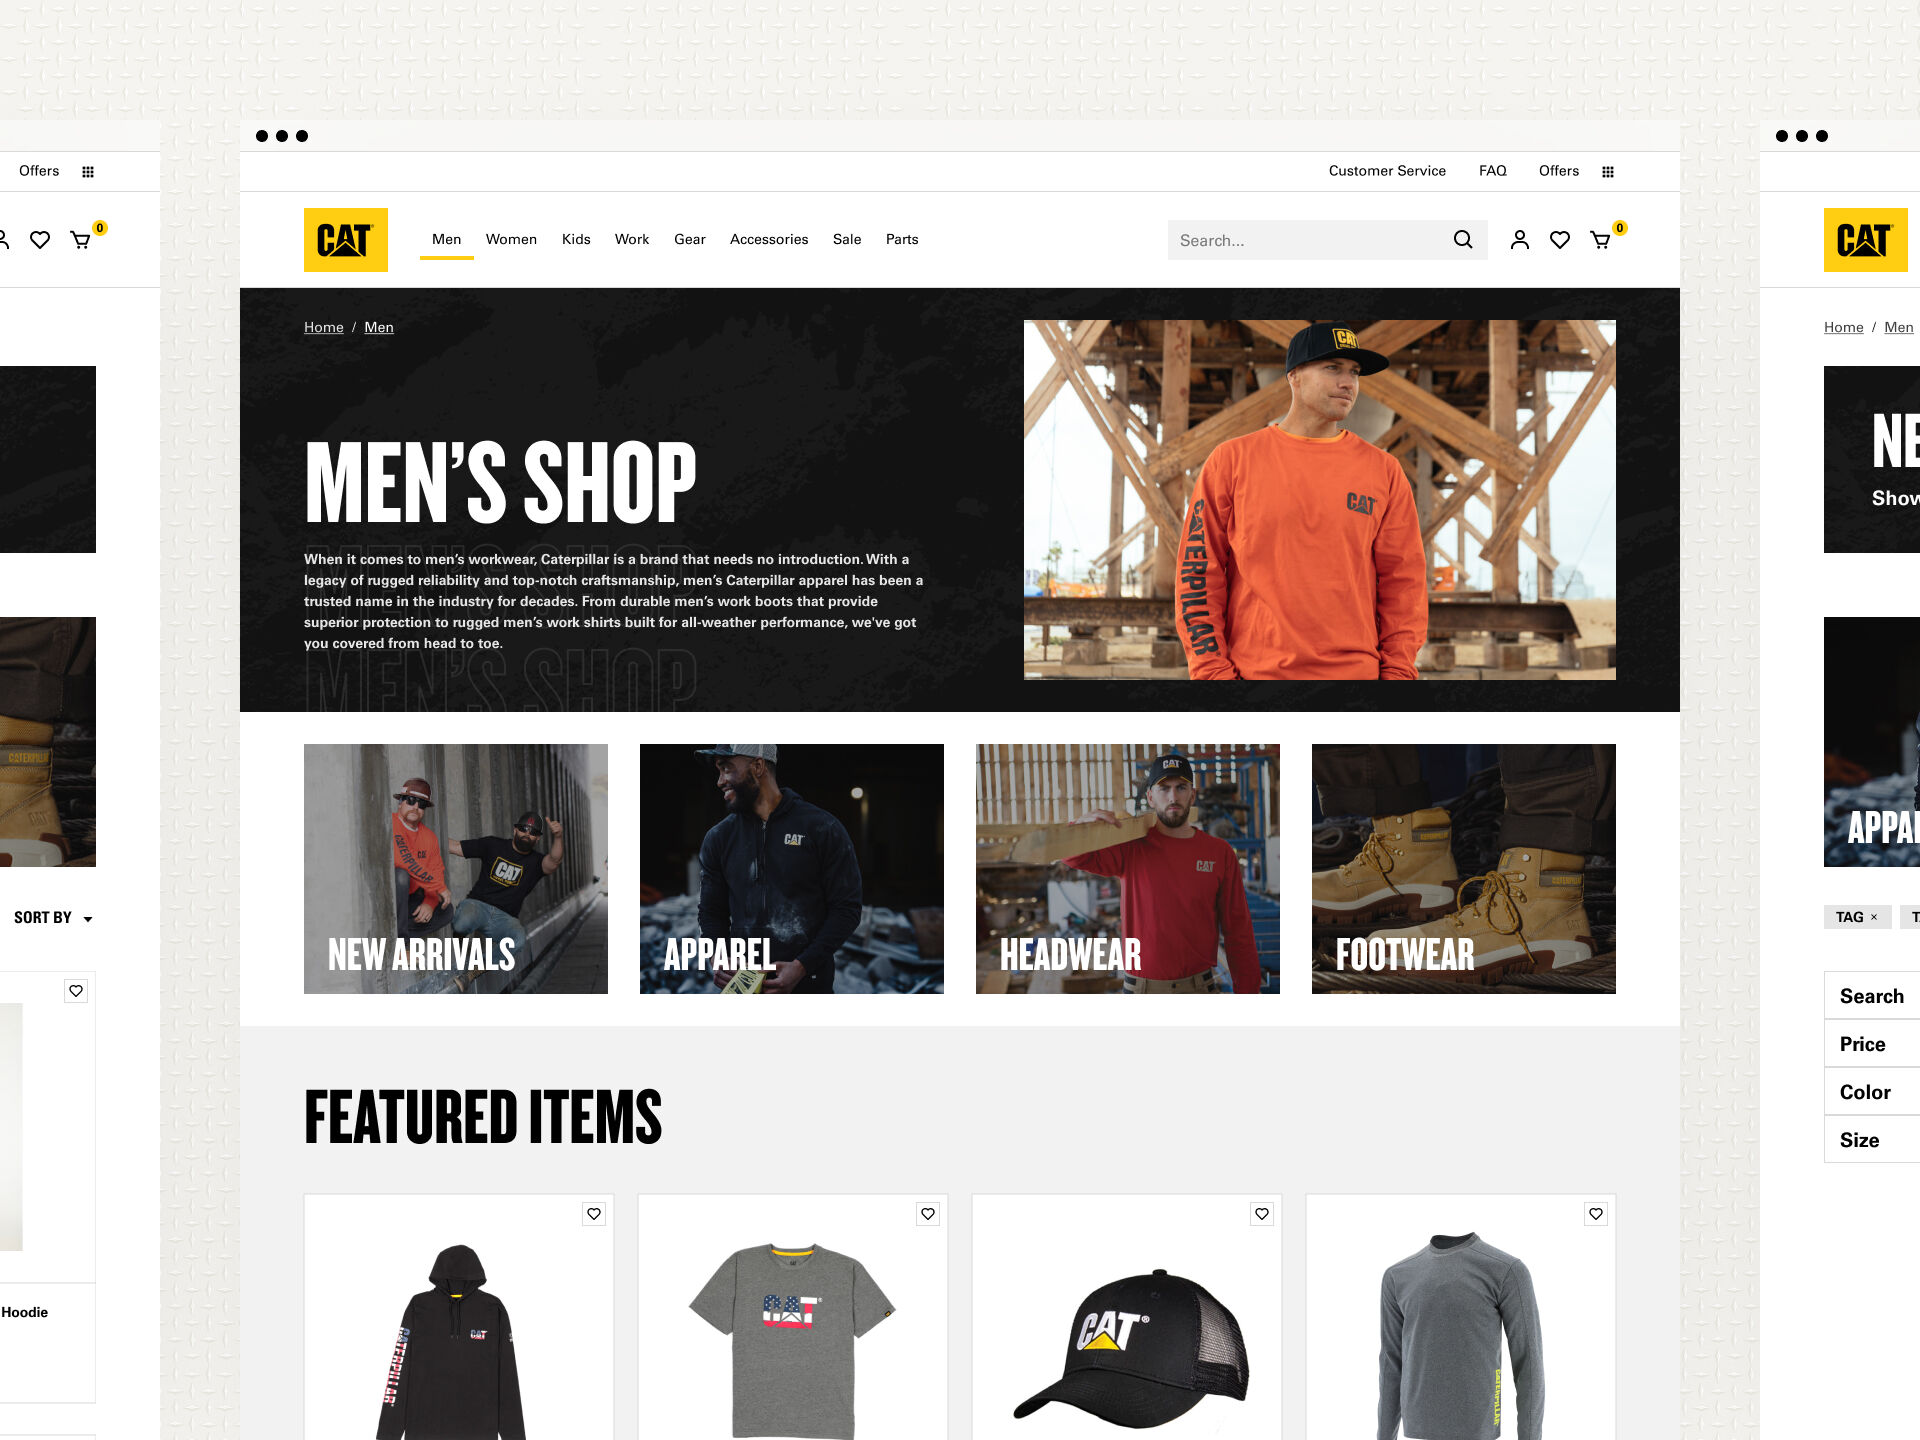Expand the Color filter section
Screen dimensions: 1920x1440
tap(1872, 1092)
